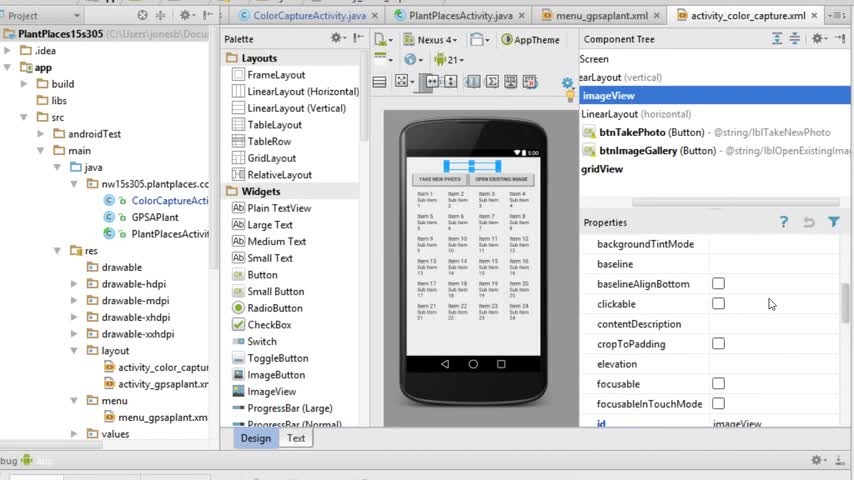
Task: Toggle focusableInTouchMode checkbox
Action: click(x=718, y=404)
